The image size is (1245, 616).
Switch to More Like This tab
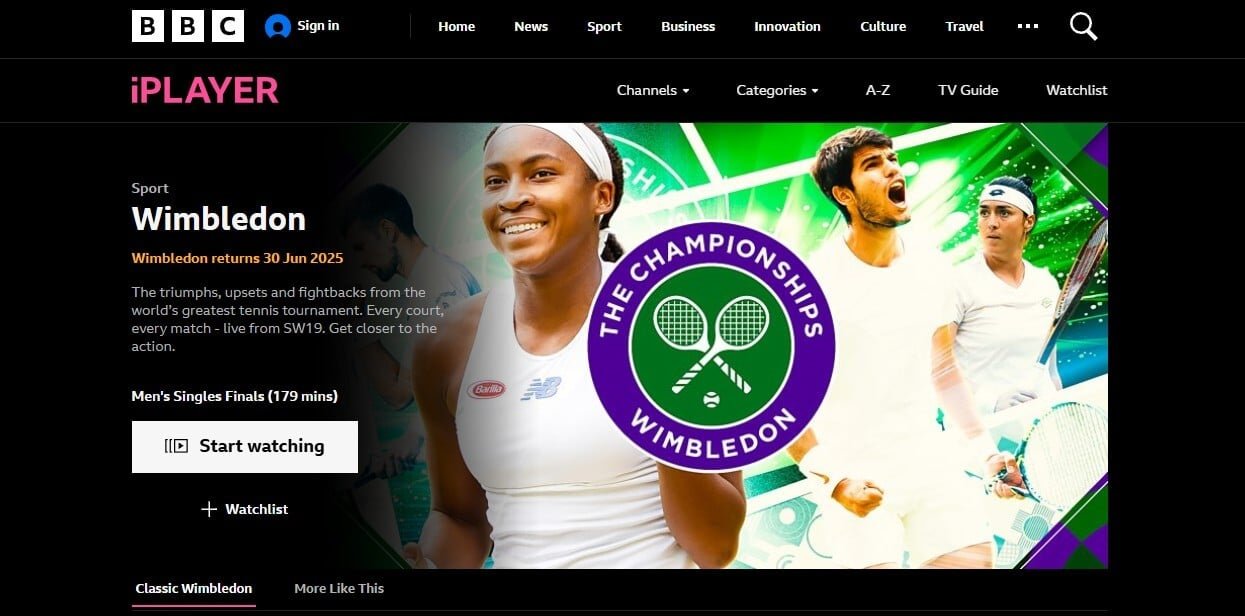coord(339,588)
